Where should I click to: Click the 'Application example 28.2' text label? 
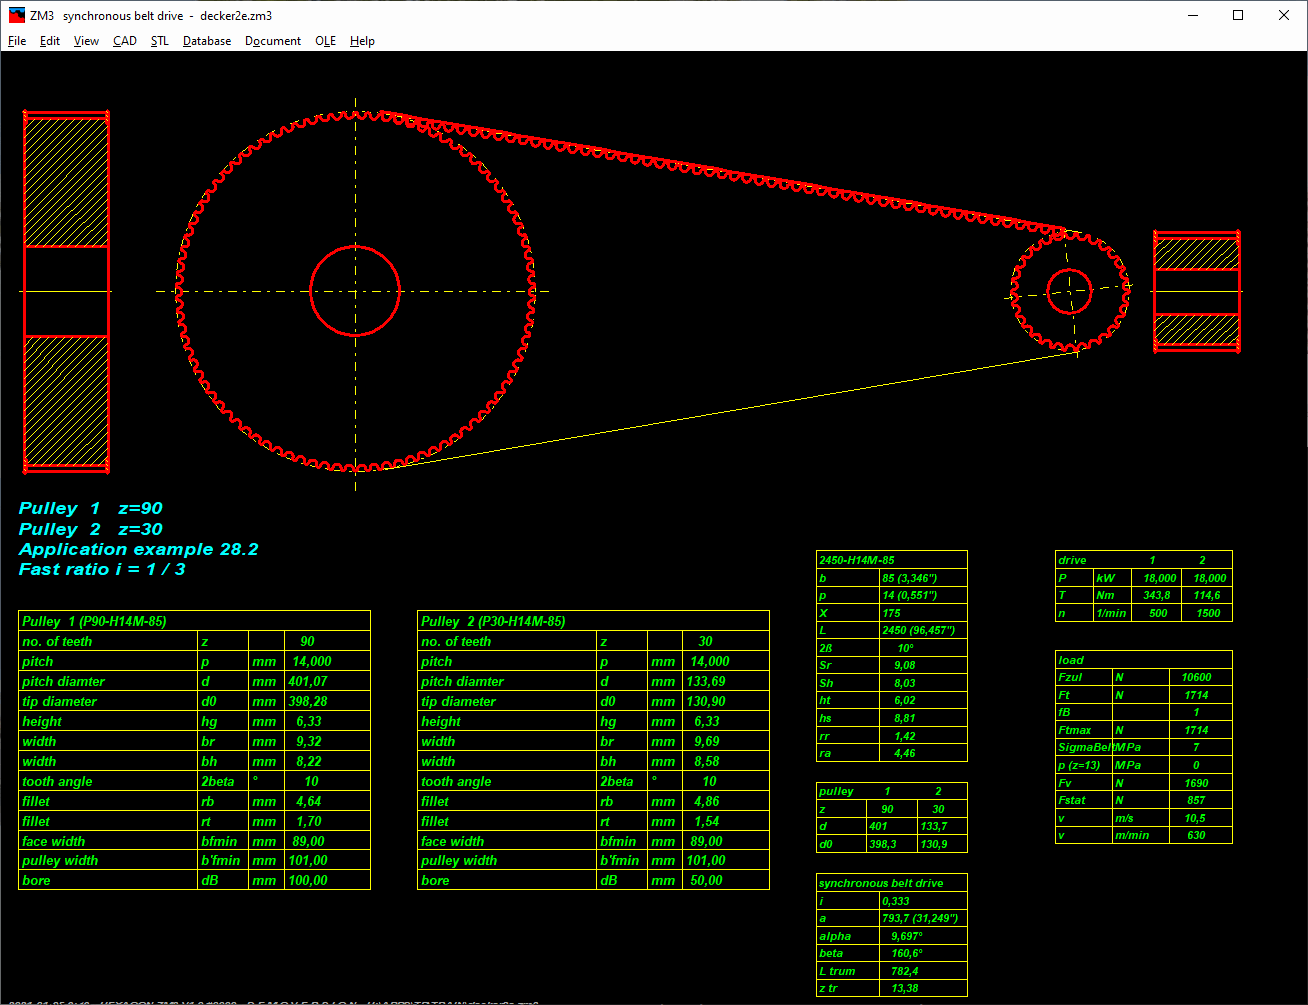pyautogui.click(x=139, y=549)
